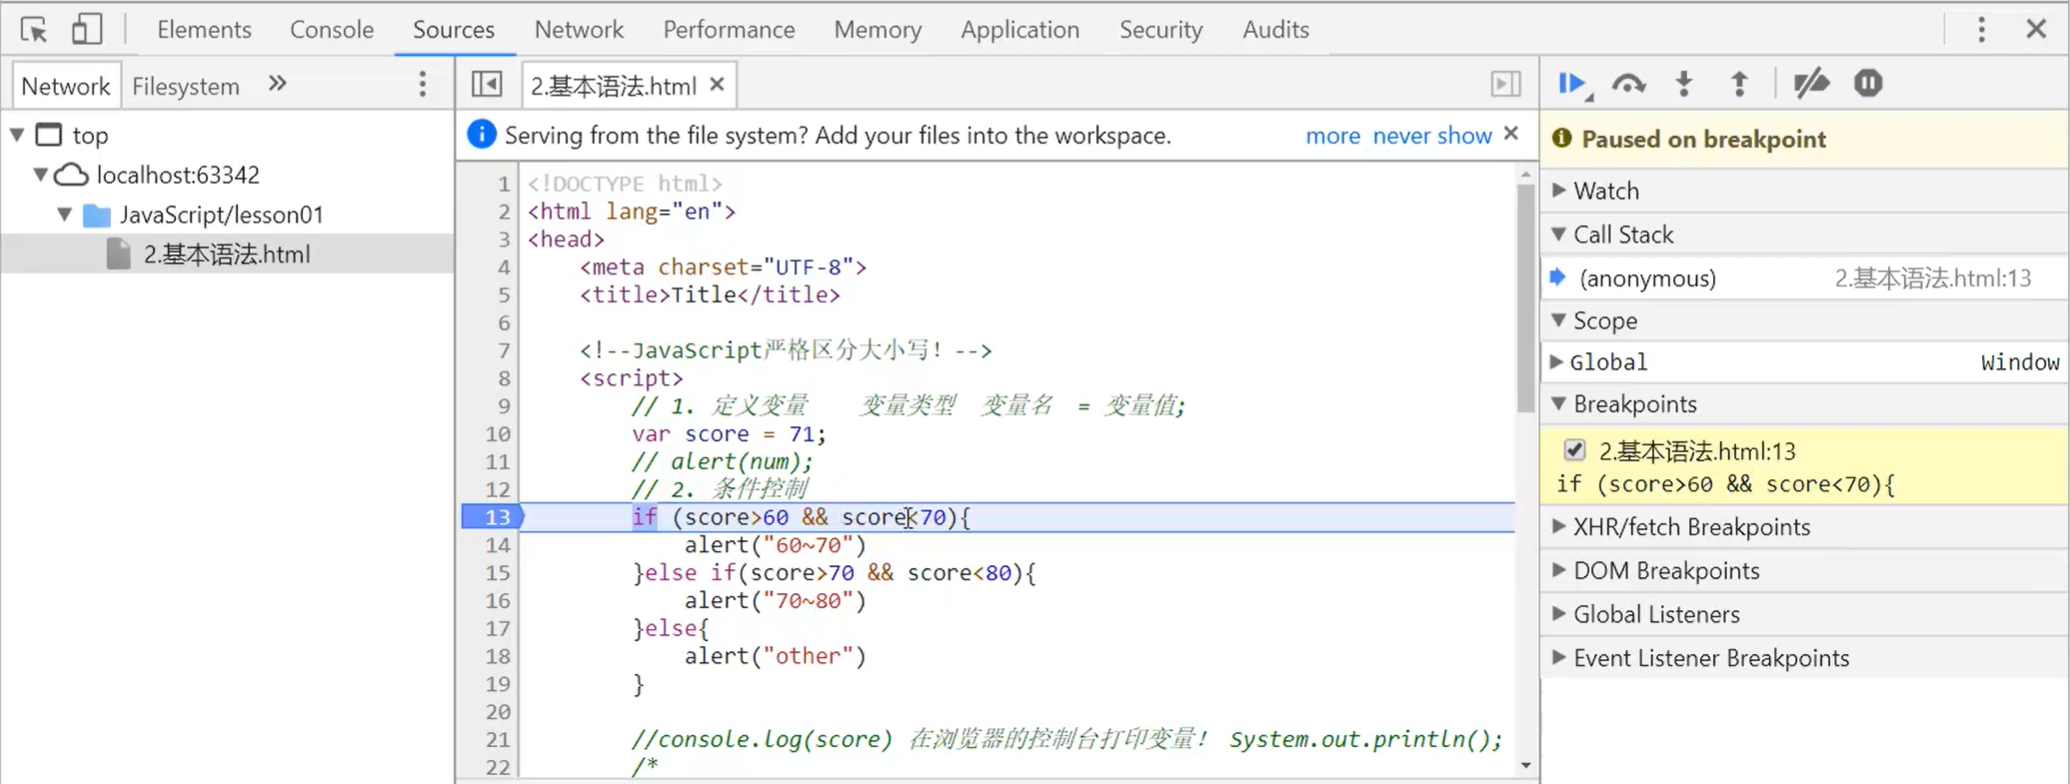Viewport: 2070px width, 784px height.
Task: Deactivate all breakpoints
Action: (1811, 84)
